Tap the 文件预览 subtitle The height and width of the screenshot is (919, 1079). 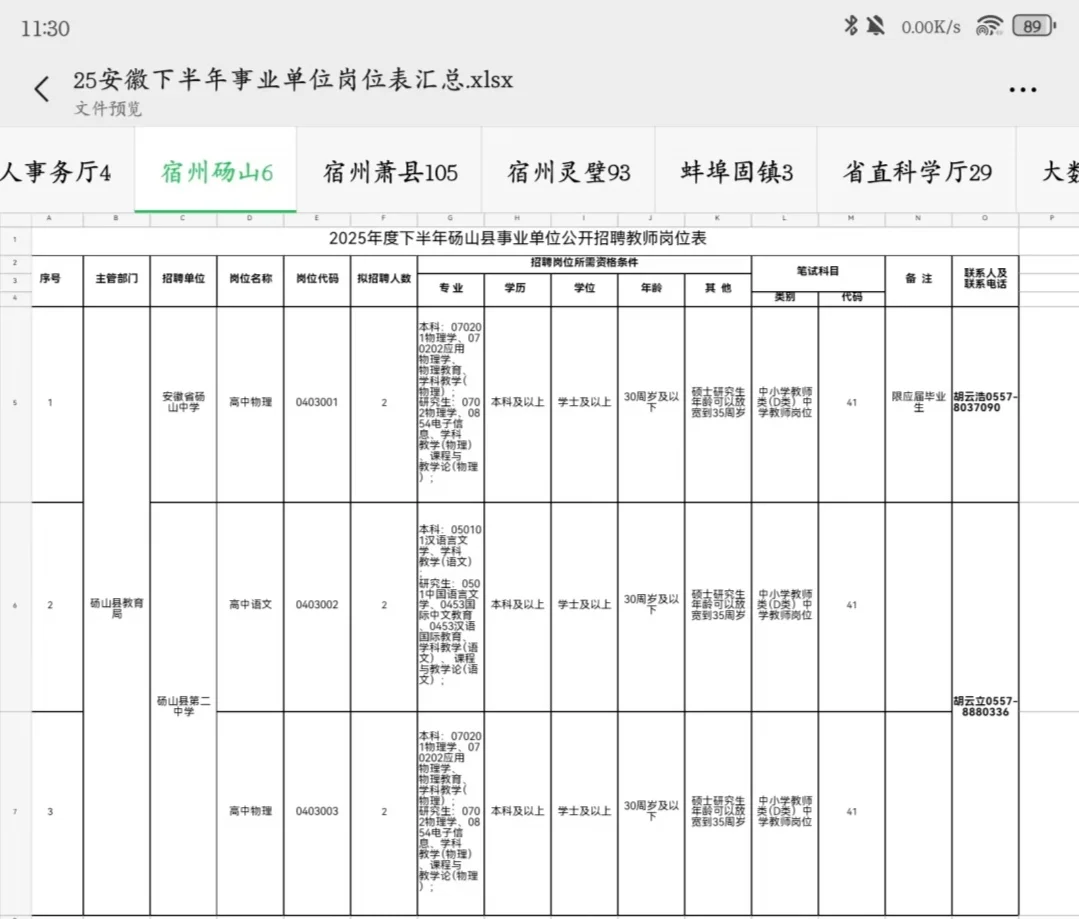coord(108,108)
